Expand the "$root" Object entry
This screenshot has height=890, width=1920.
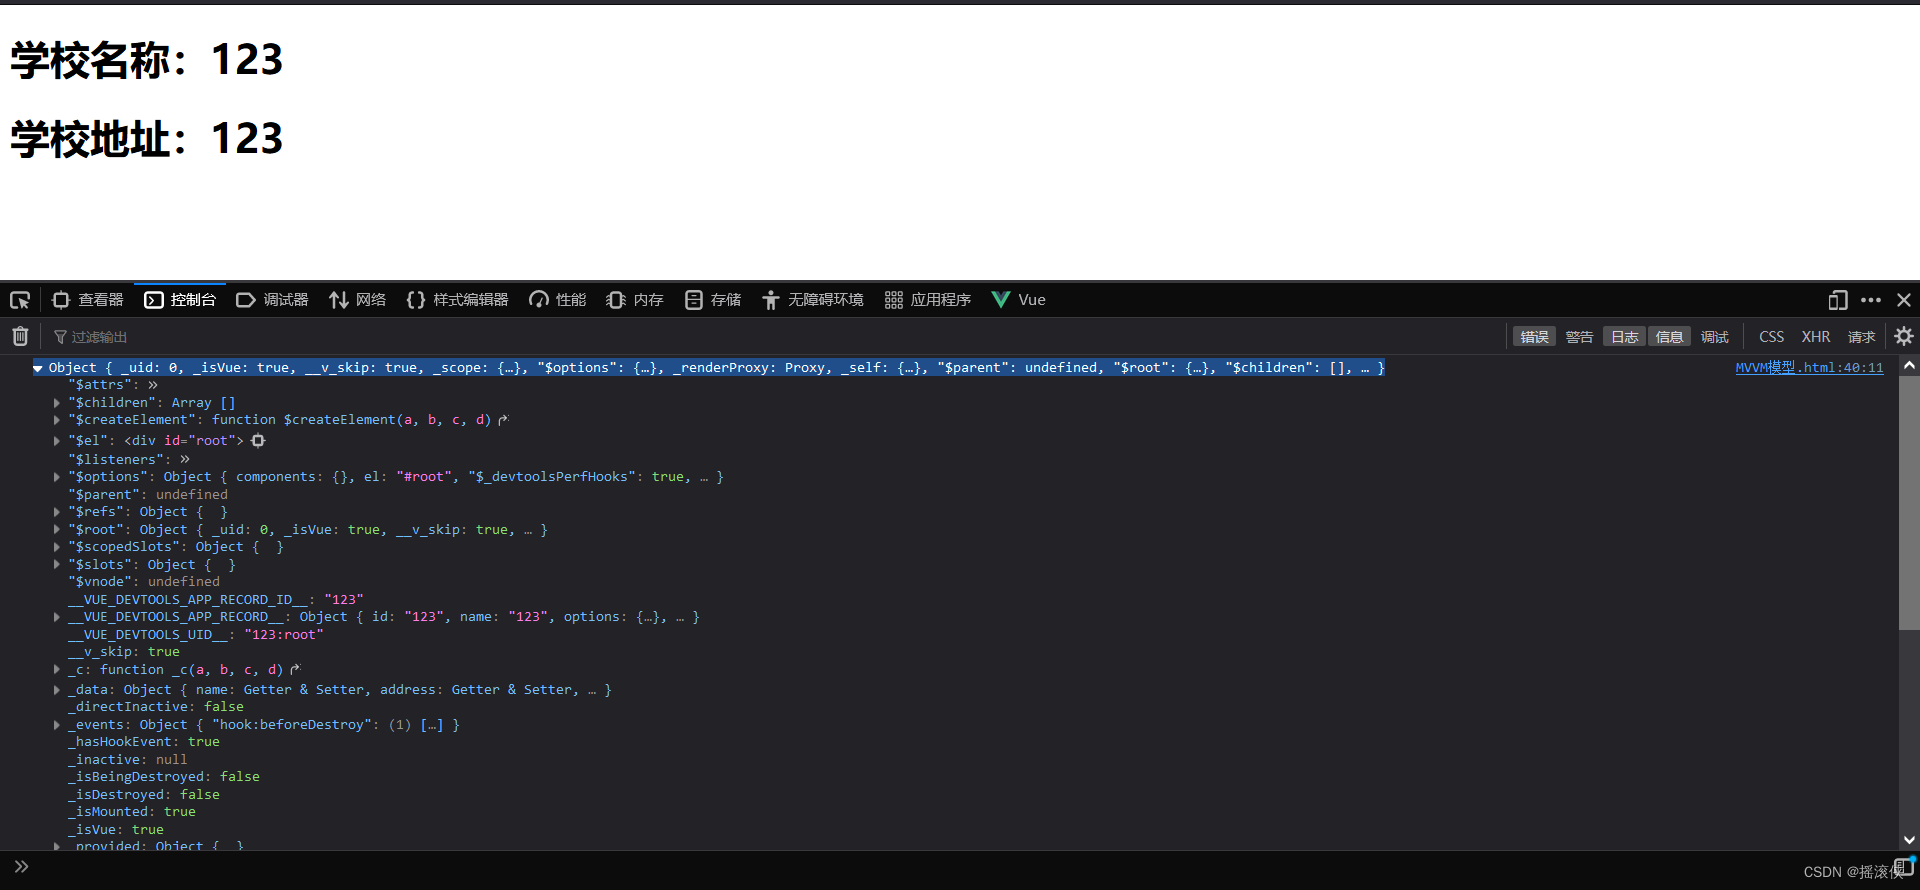coord(57,530)
